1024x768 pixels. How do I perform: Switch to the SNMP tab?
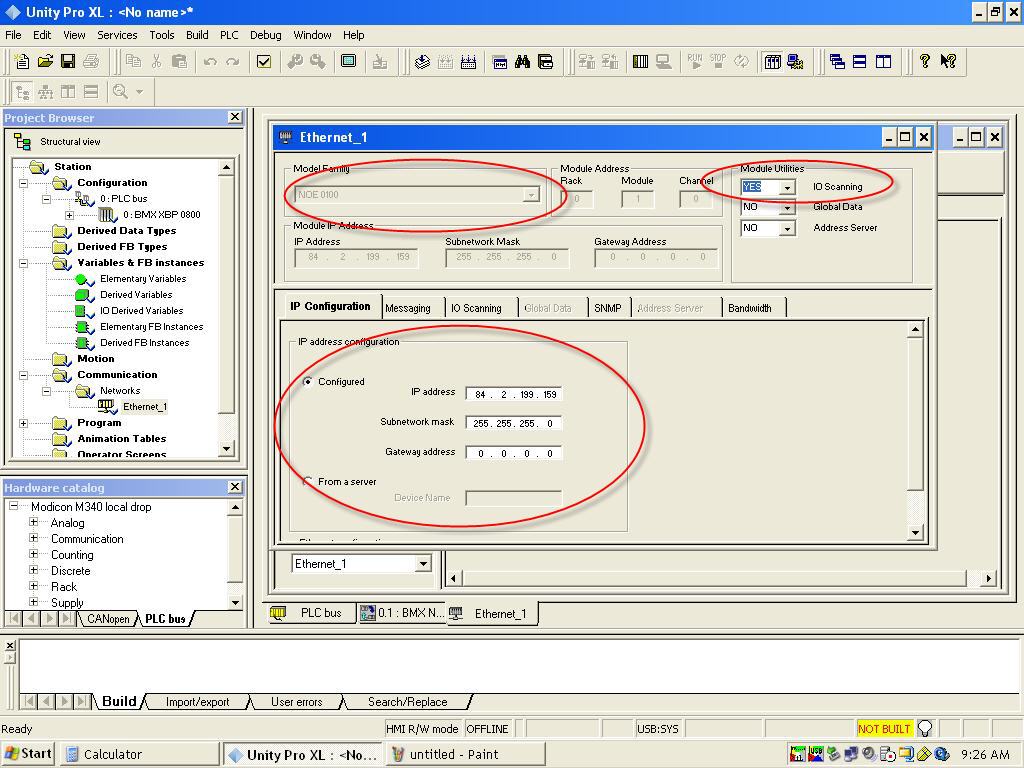[x=608, y=308]
